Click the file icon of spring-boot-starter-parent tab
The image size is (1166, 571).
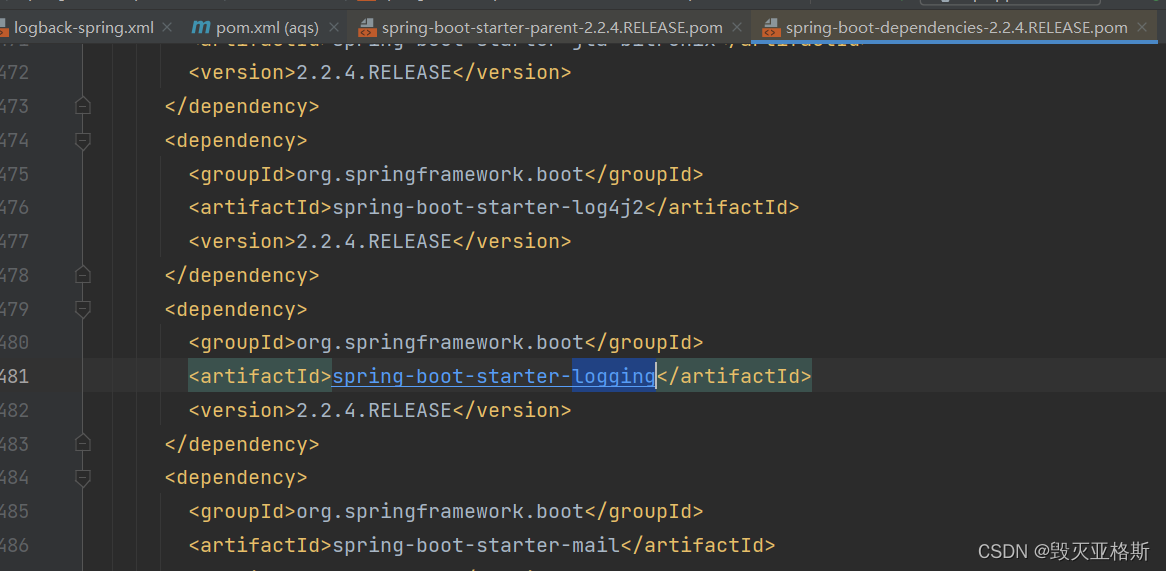(367, 28)
